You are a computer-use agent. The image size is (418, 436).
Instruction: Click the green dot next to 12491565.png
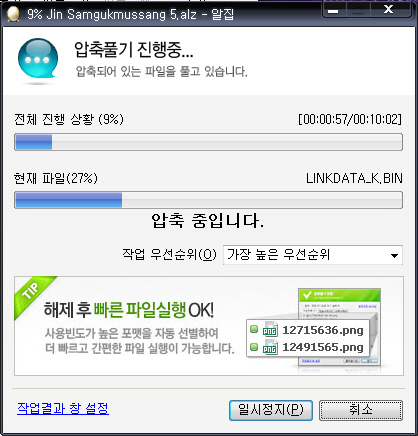(x=254, y=347)
